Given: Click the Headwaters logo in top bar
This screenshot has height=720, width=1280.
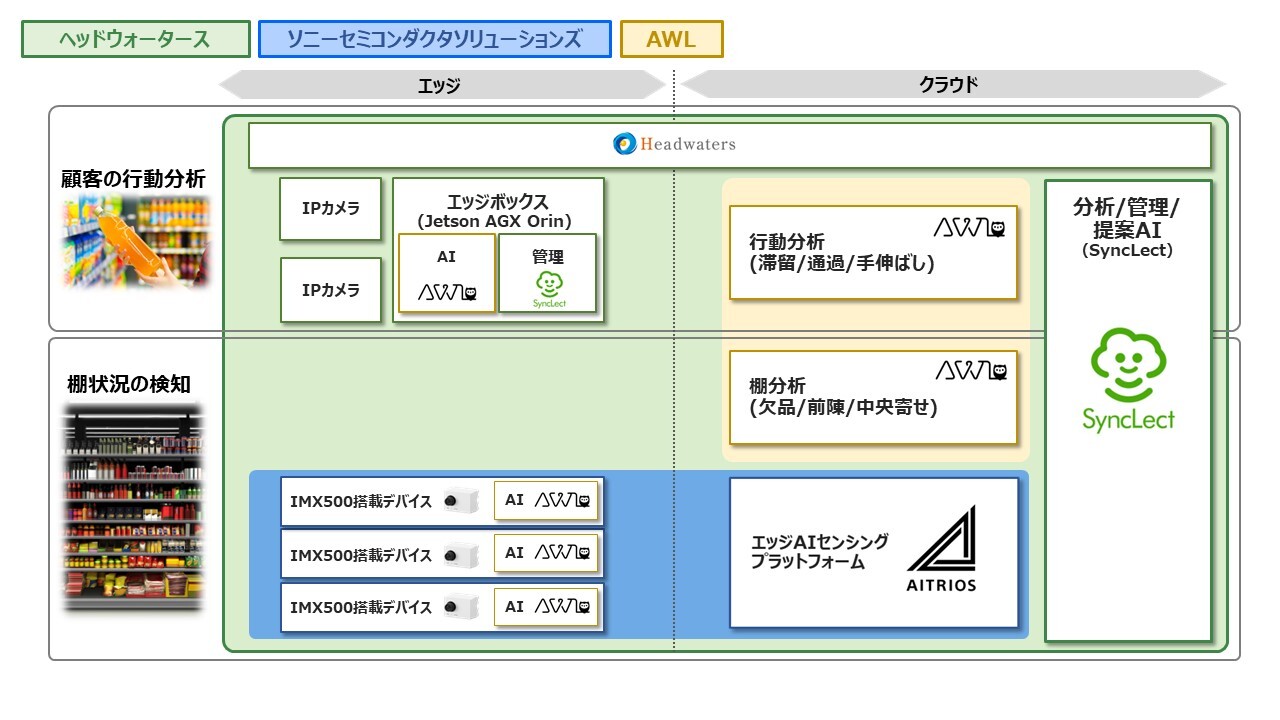Looking at the screenshot, I should tap(674, 144).
